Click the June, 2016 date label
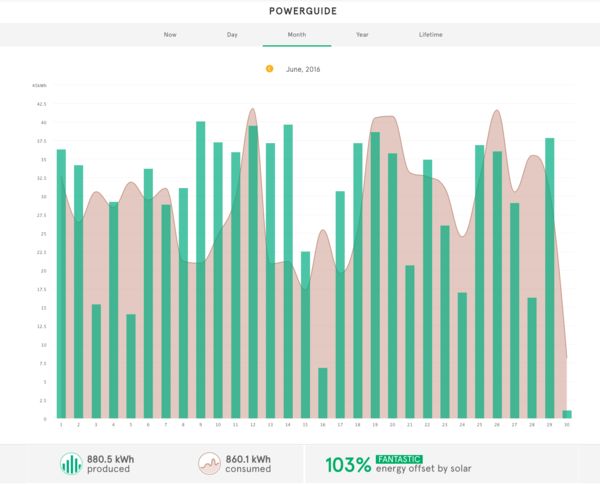Screen dimensions: 600x485 (x=303, y=69)
